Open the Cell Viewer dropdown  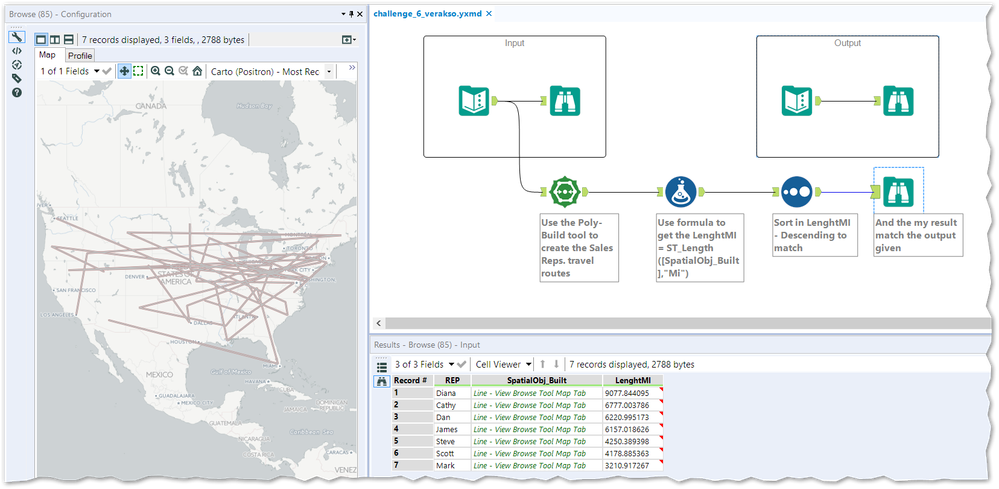click(x=503, y=365)
